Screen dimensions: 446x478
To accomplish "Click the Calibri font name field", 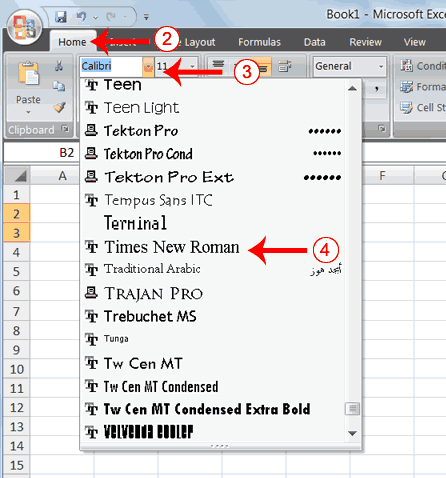I will pos(111,66).
